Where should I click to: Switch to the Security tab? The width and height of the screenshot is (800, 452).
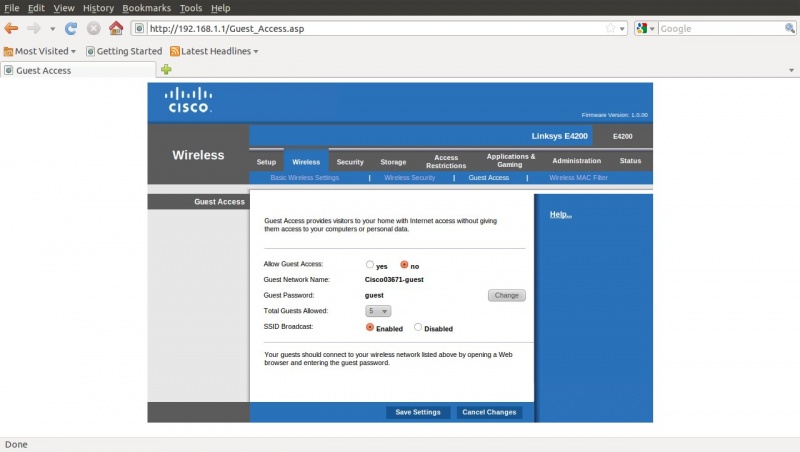pyautogui.click(x=350, y=161)
